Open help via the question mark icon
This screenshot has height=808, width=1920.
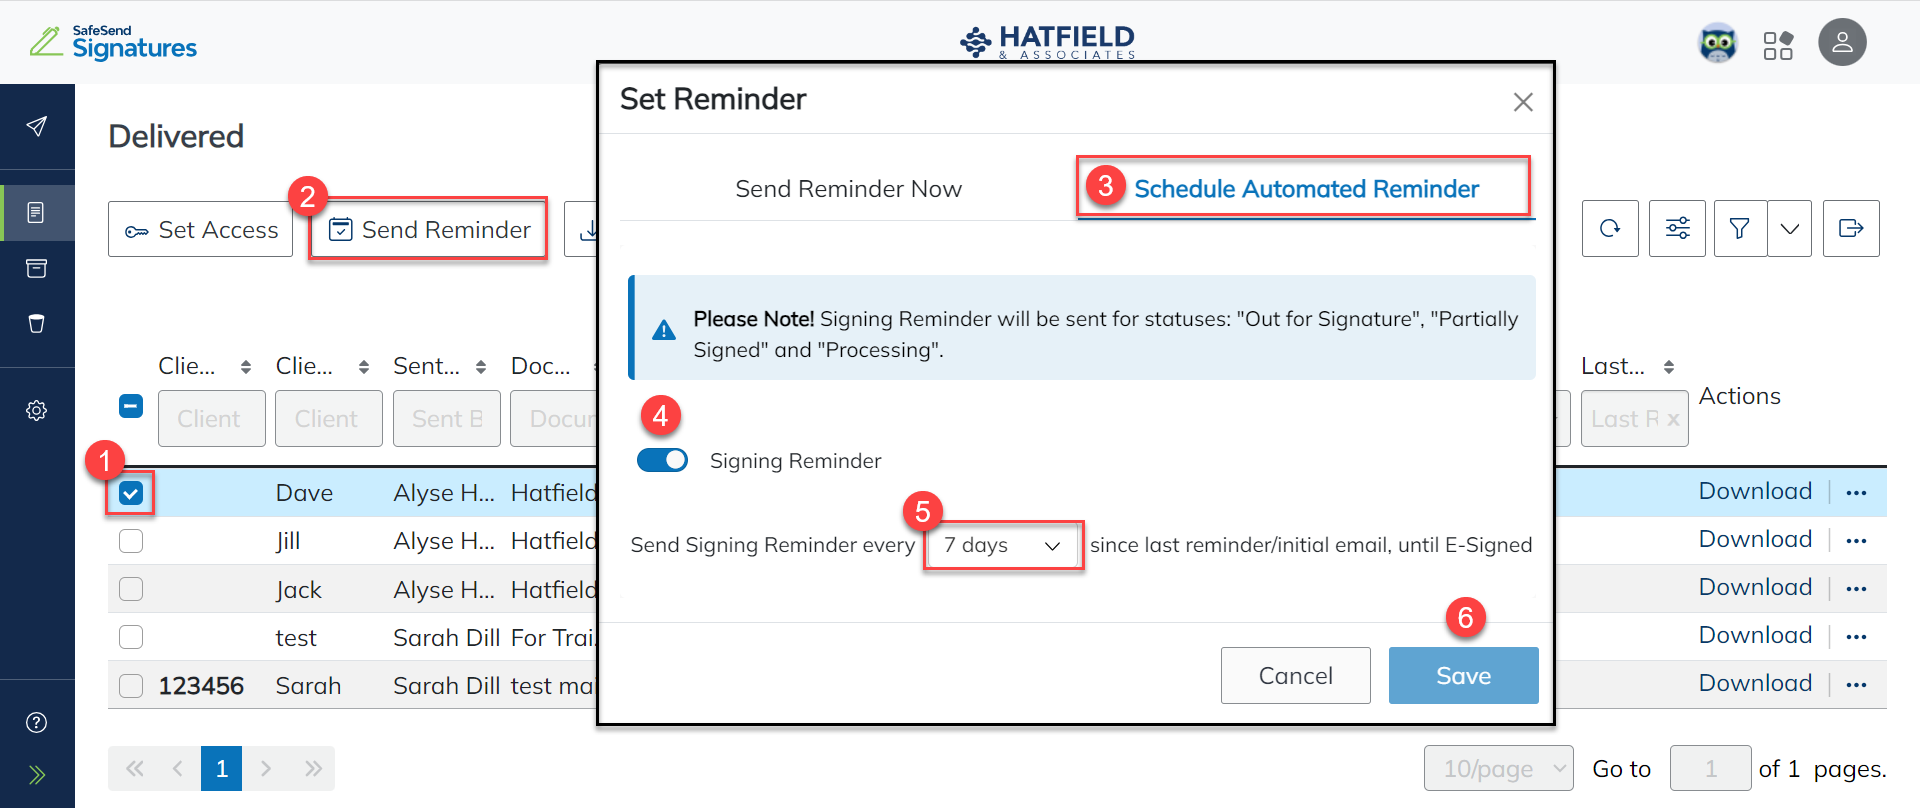pyautogui.click(x=37, y=722)
